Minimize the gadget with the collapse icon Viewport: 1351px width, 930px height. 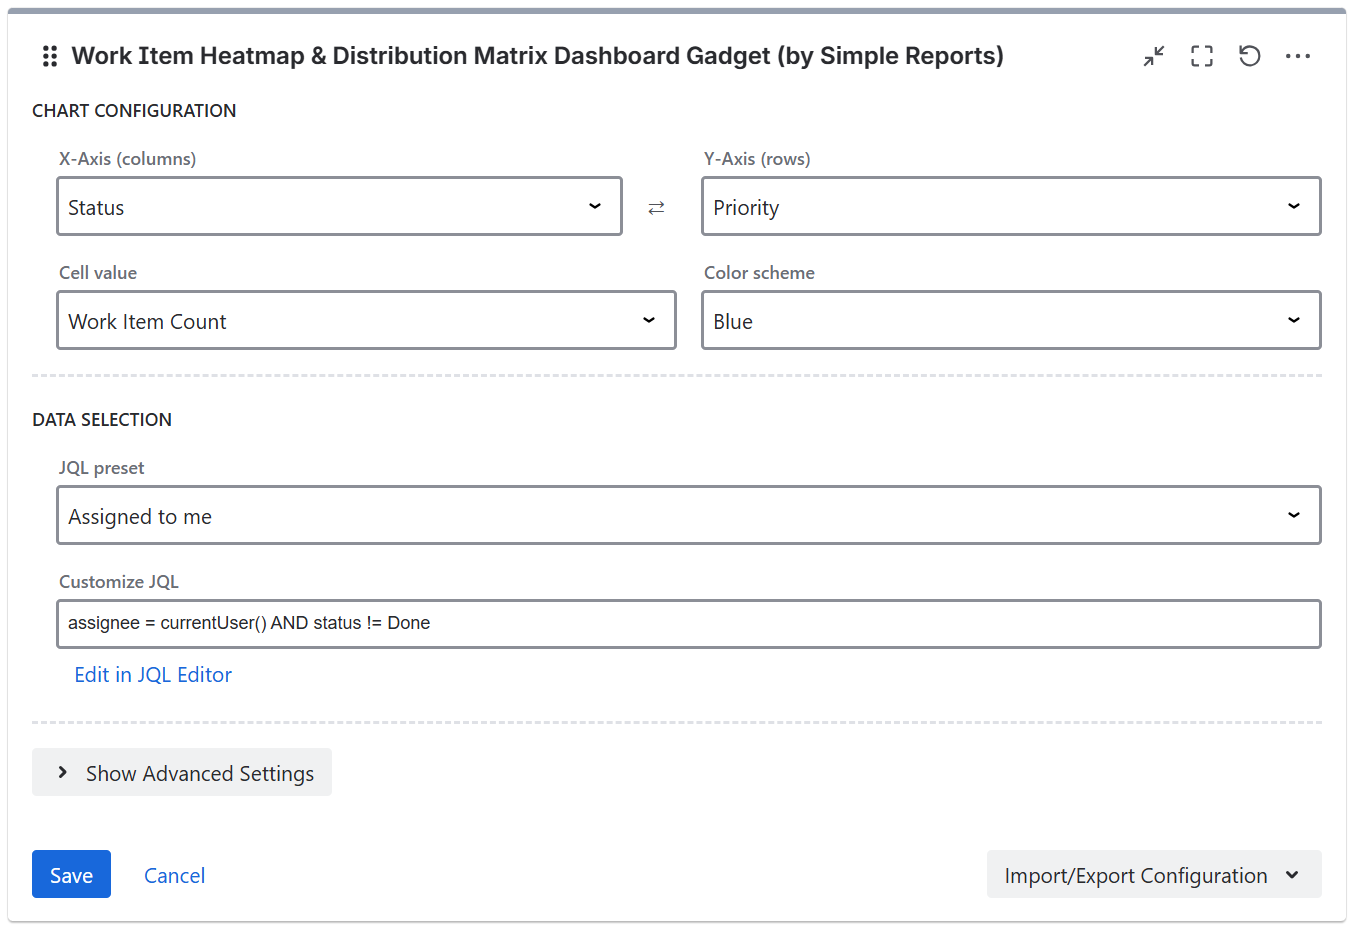pos(1154,57)
